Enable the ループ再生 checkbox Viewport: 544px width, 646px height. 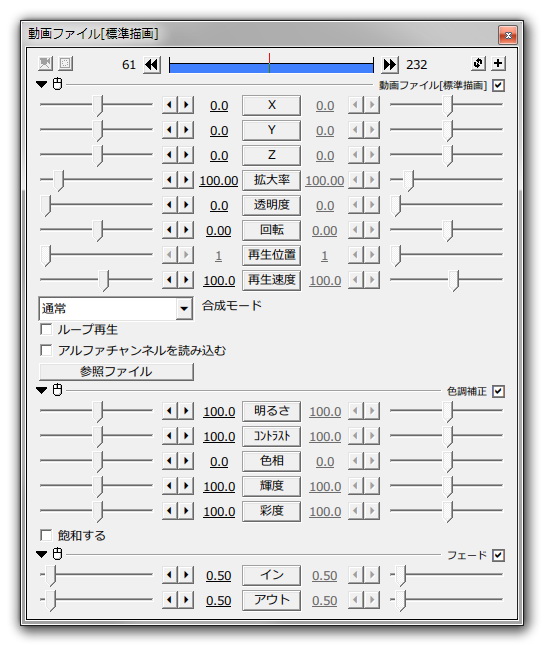(46, 329)
